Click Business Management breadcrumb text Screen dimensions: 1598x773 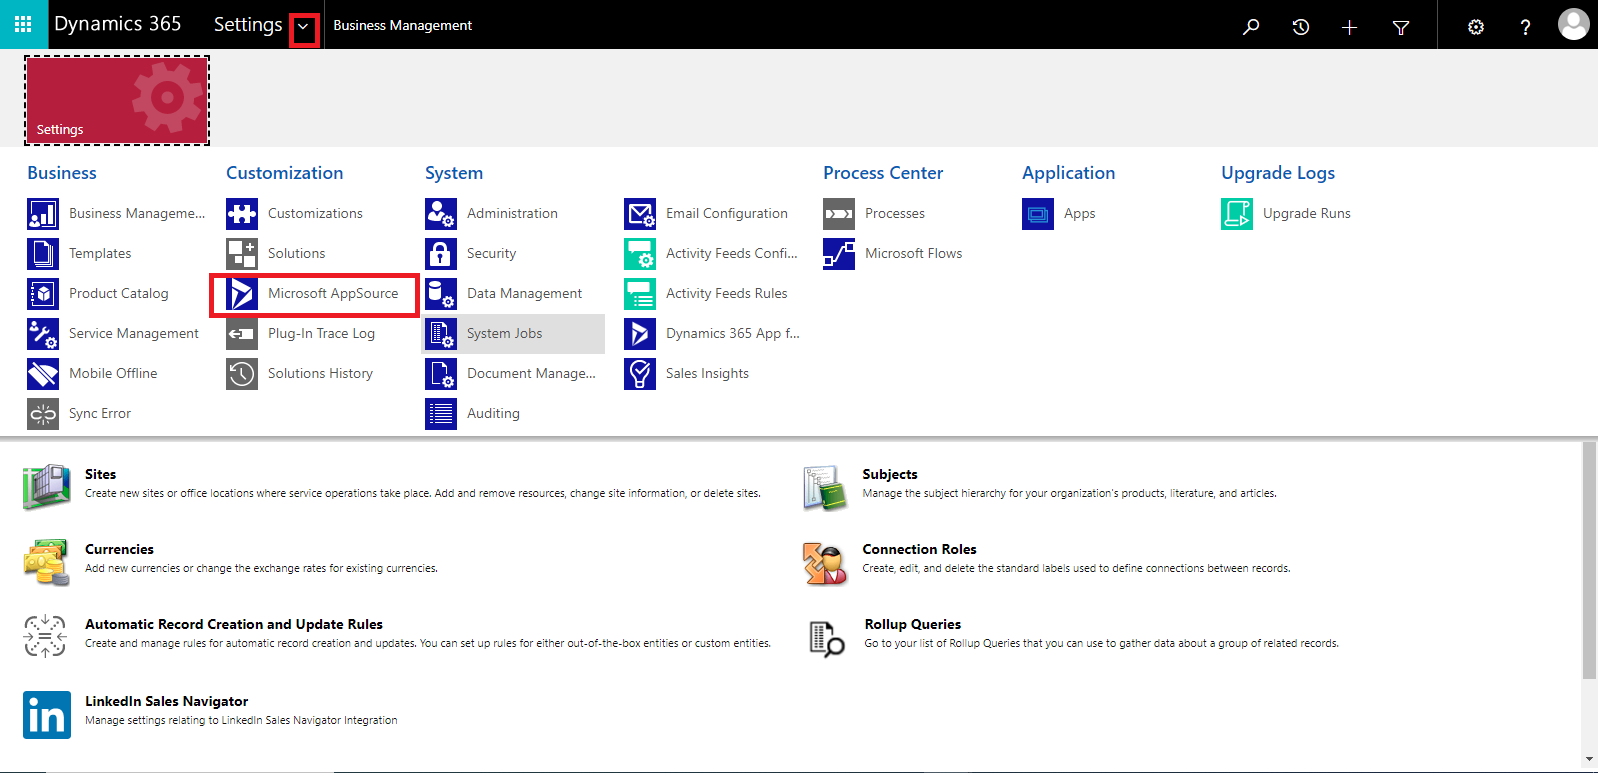[402, 25]
